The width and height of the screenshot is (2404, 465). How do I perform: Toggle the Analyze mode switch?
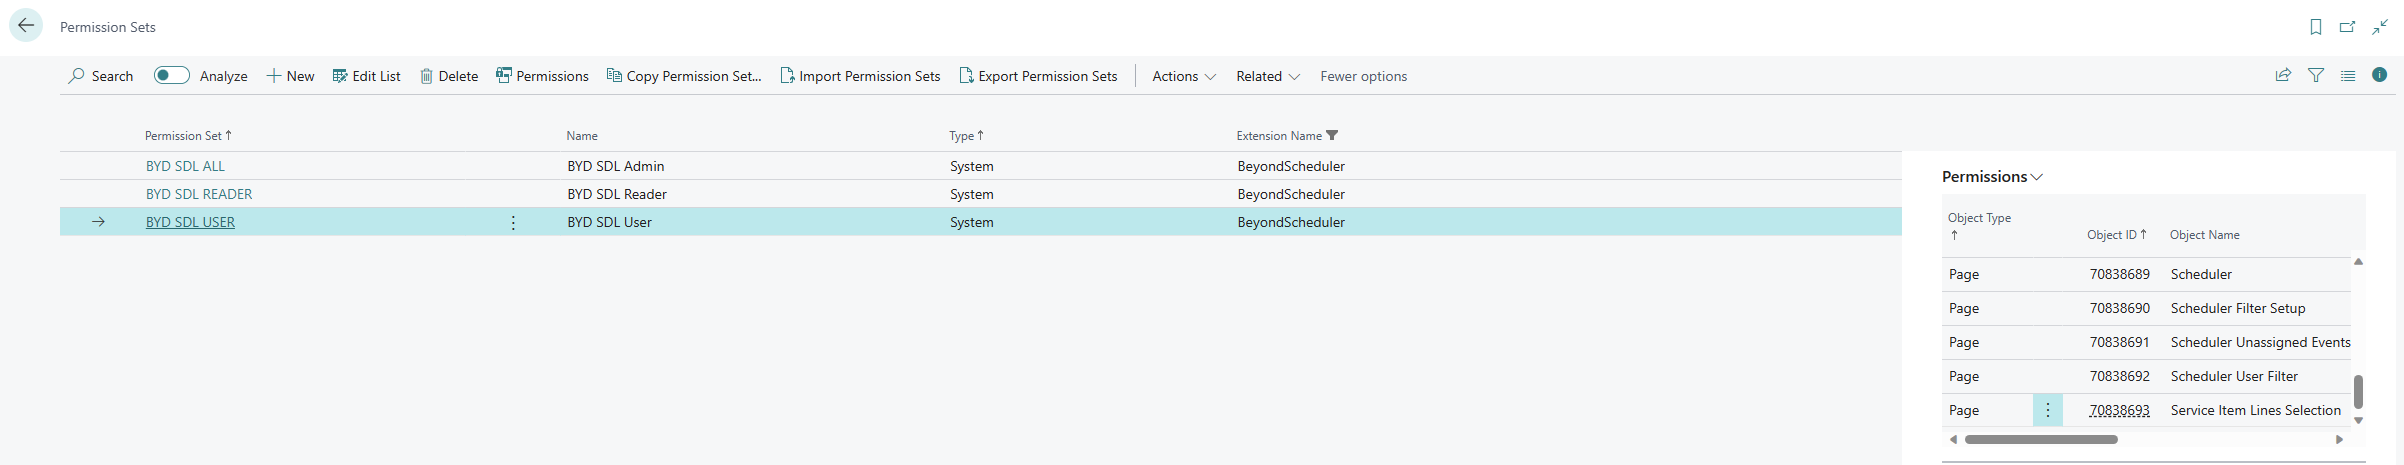click(x=171, y=76)
